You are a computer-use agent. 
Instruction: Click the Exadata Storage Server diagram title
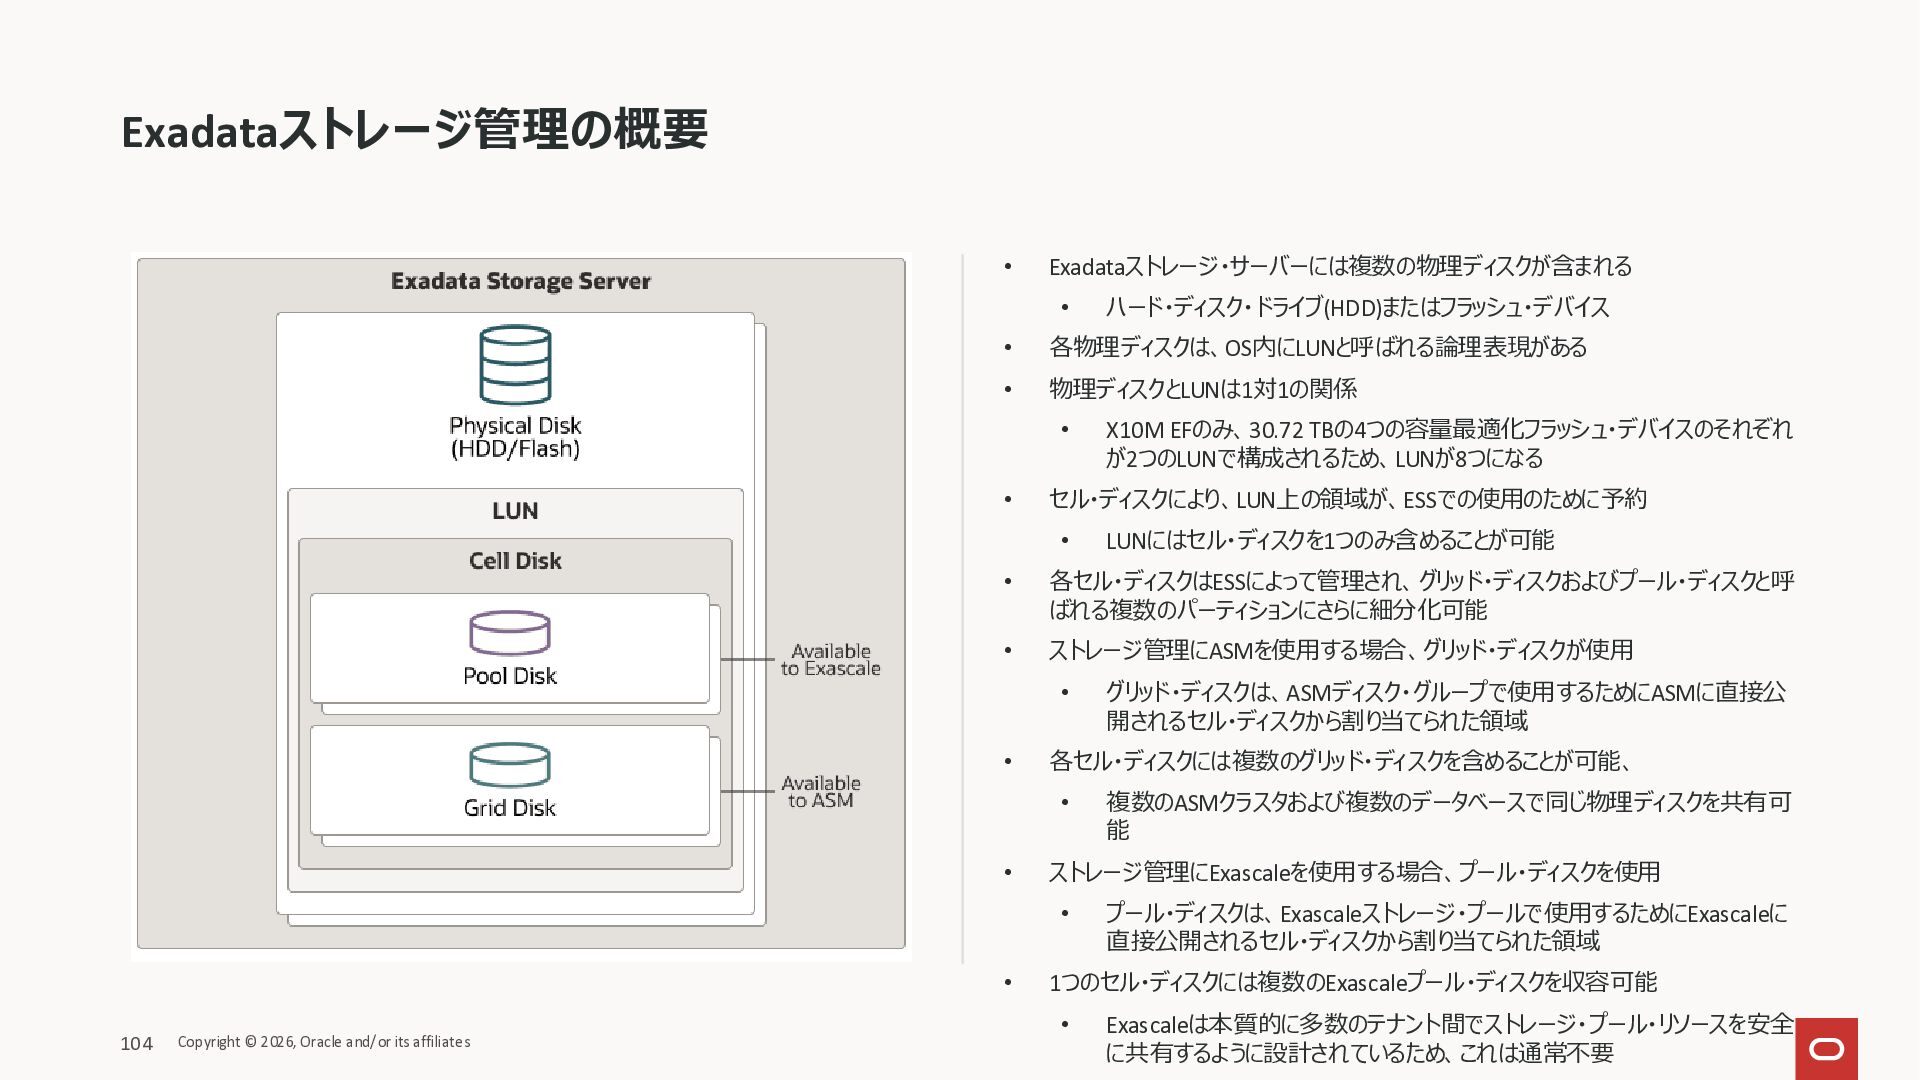tap(520, 281)
